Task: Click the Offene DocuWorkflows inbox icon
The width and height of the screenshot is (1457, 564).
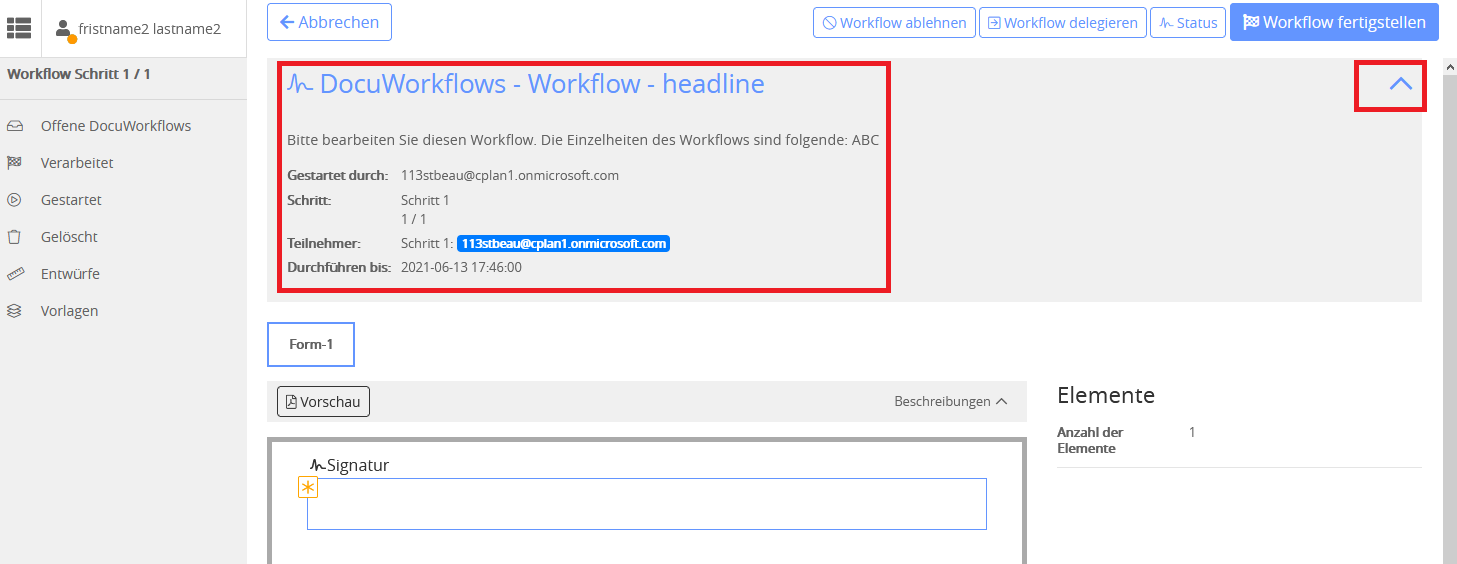Action: click(x=14, y=126)
